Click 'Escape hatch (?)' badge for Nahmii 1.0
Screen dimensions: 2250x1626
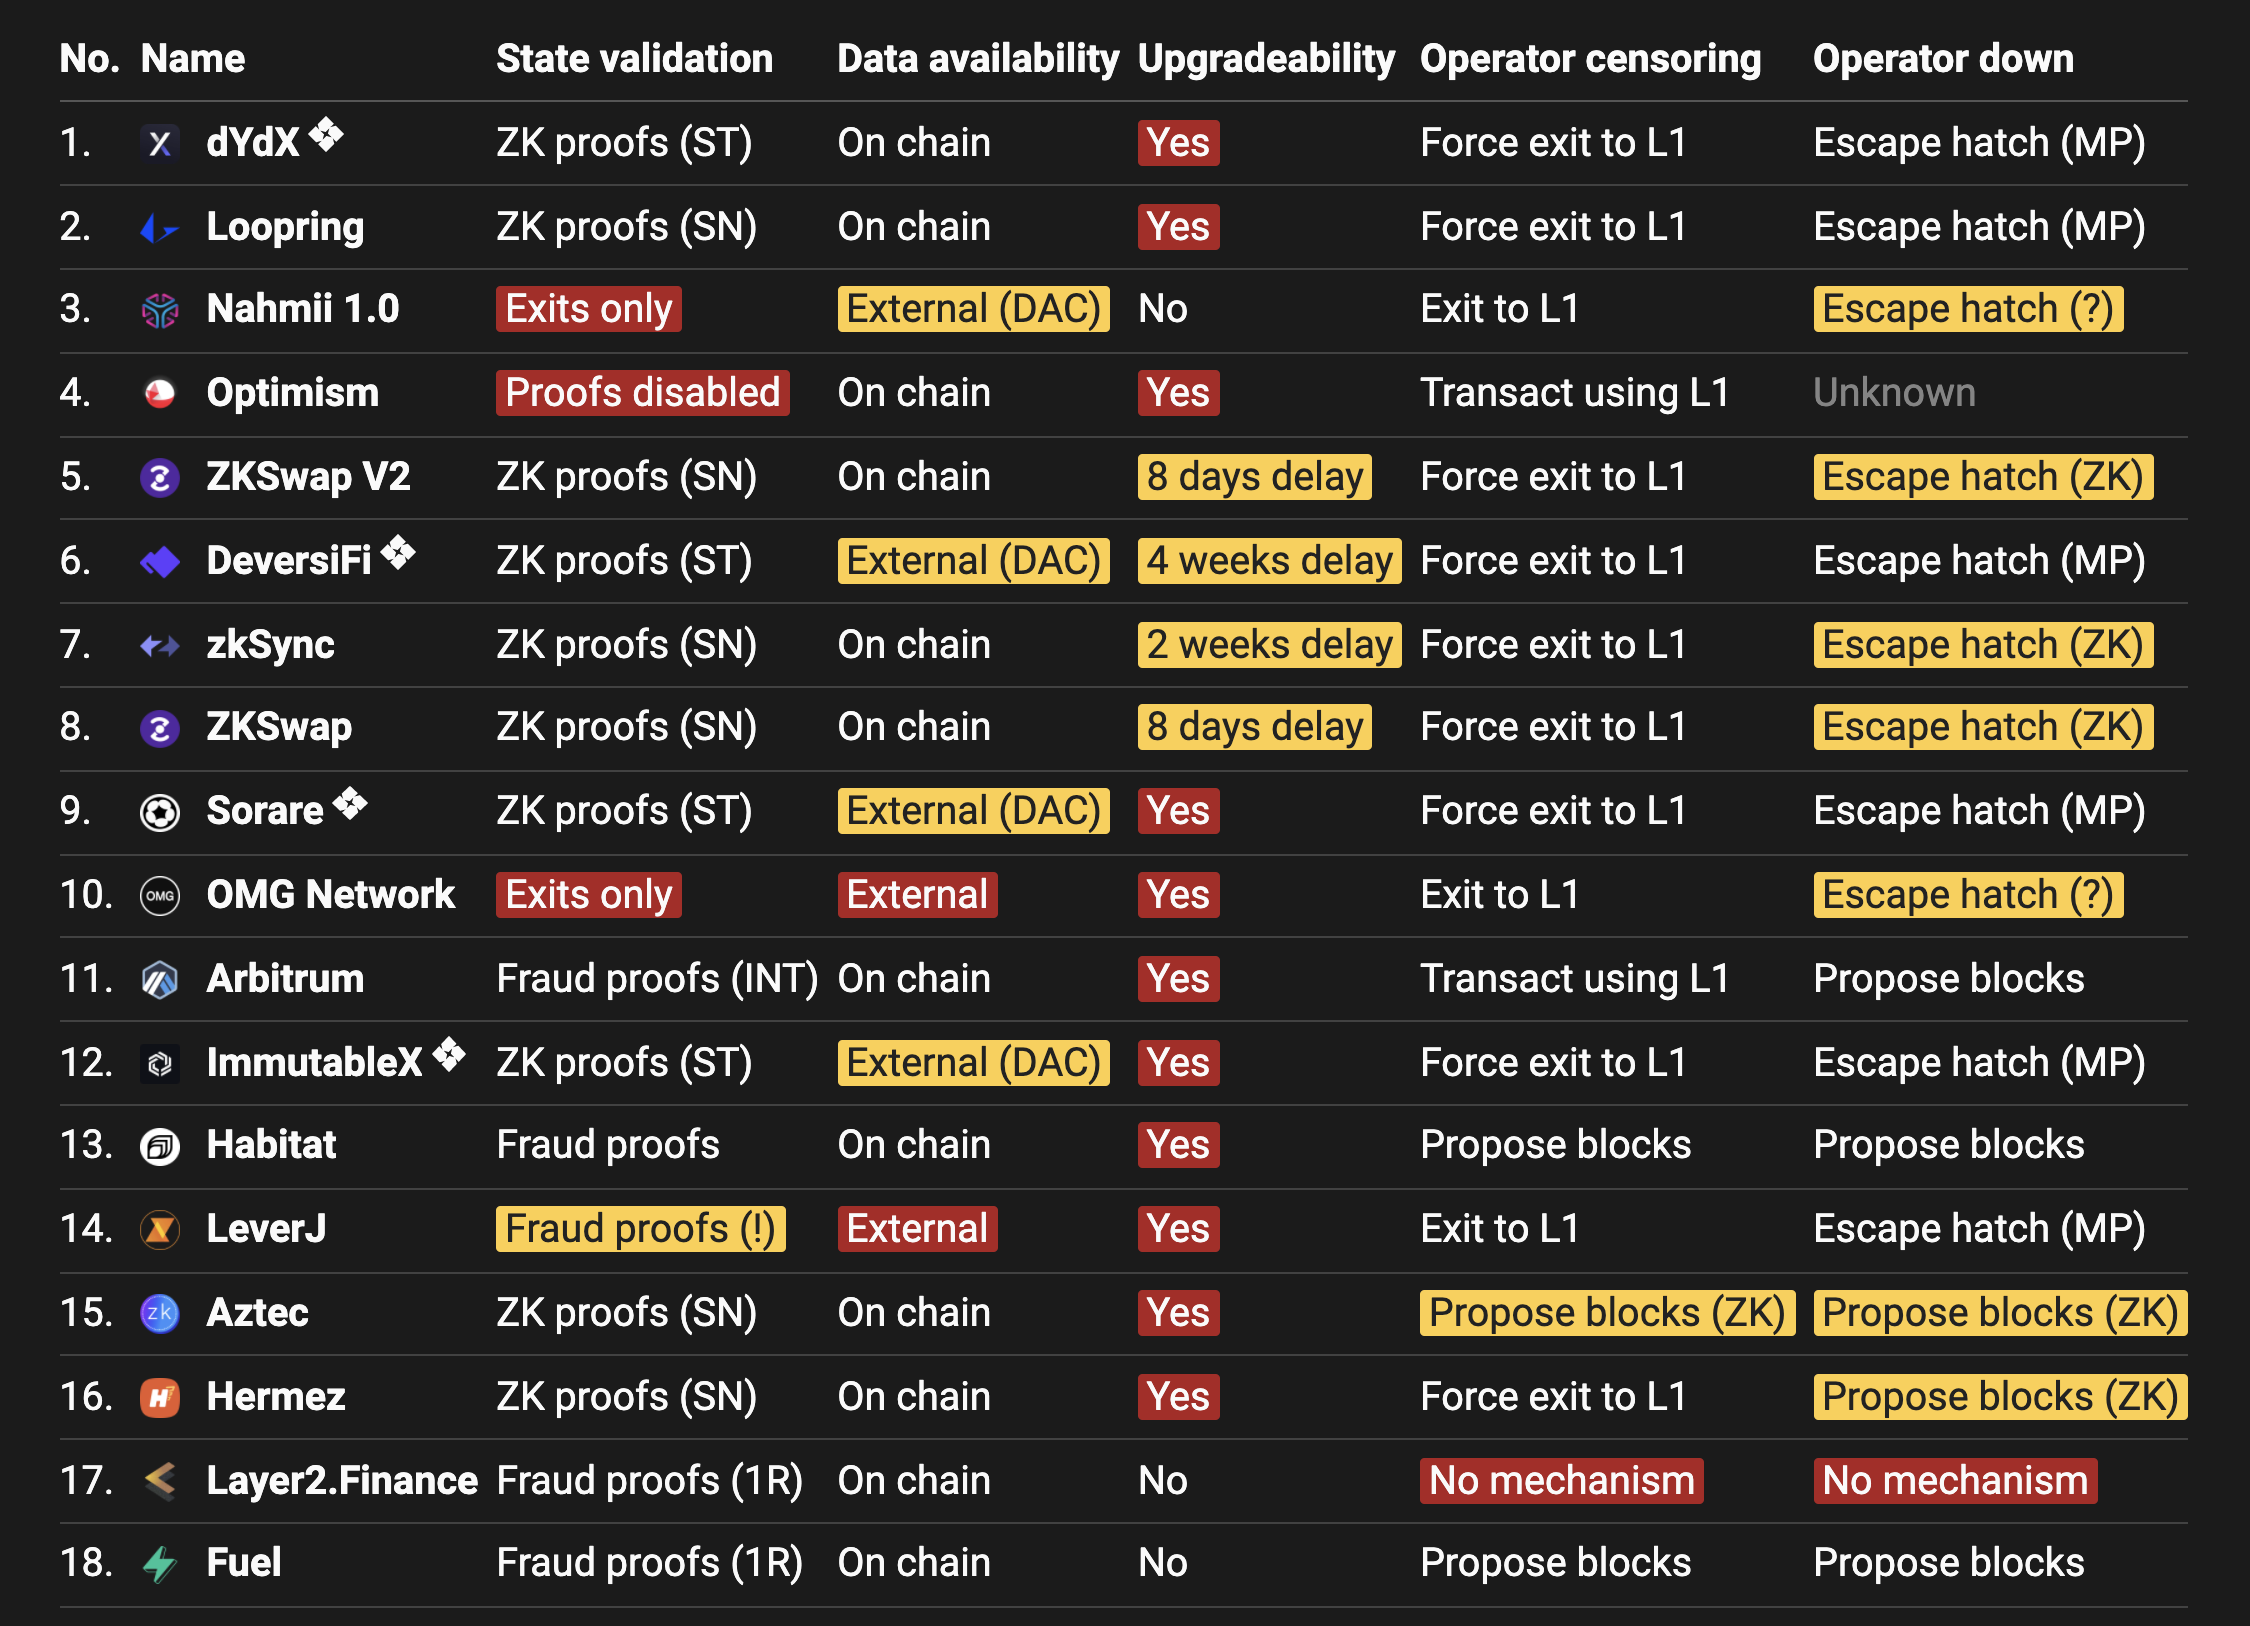1968,309
